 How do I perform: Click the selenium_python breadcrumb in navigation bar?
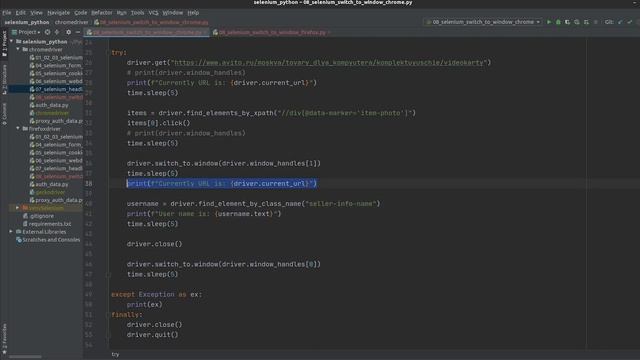(27, 22)
